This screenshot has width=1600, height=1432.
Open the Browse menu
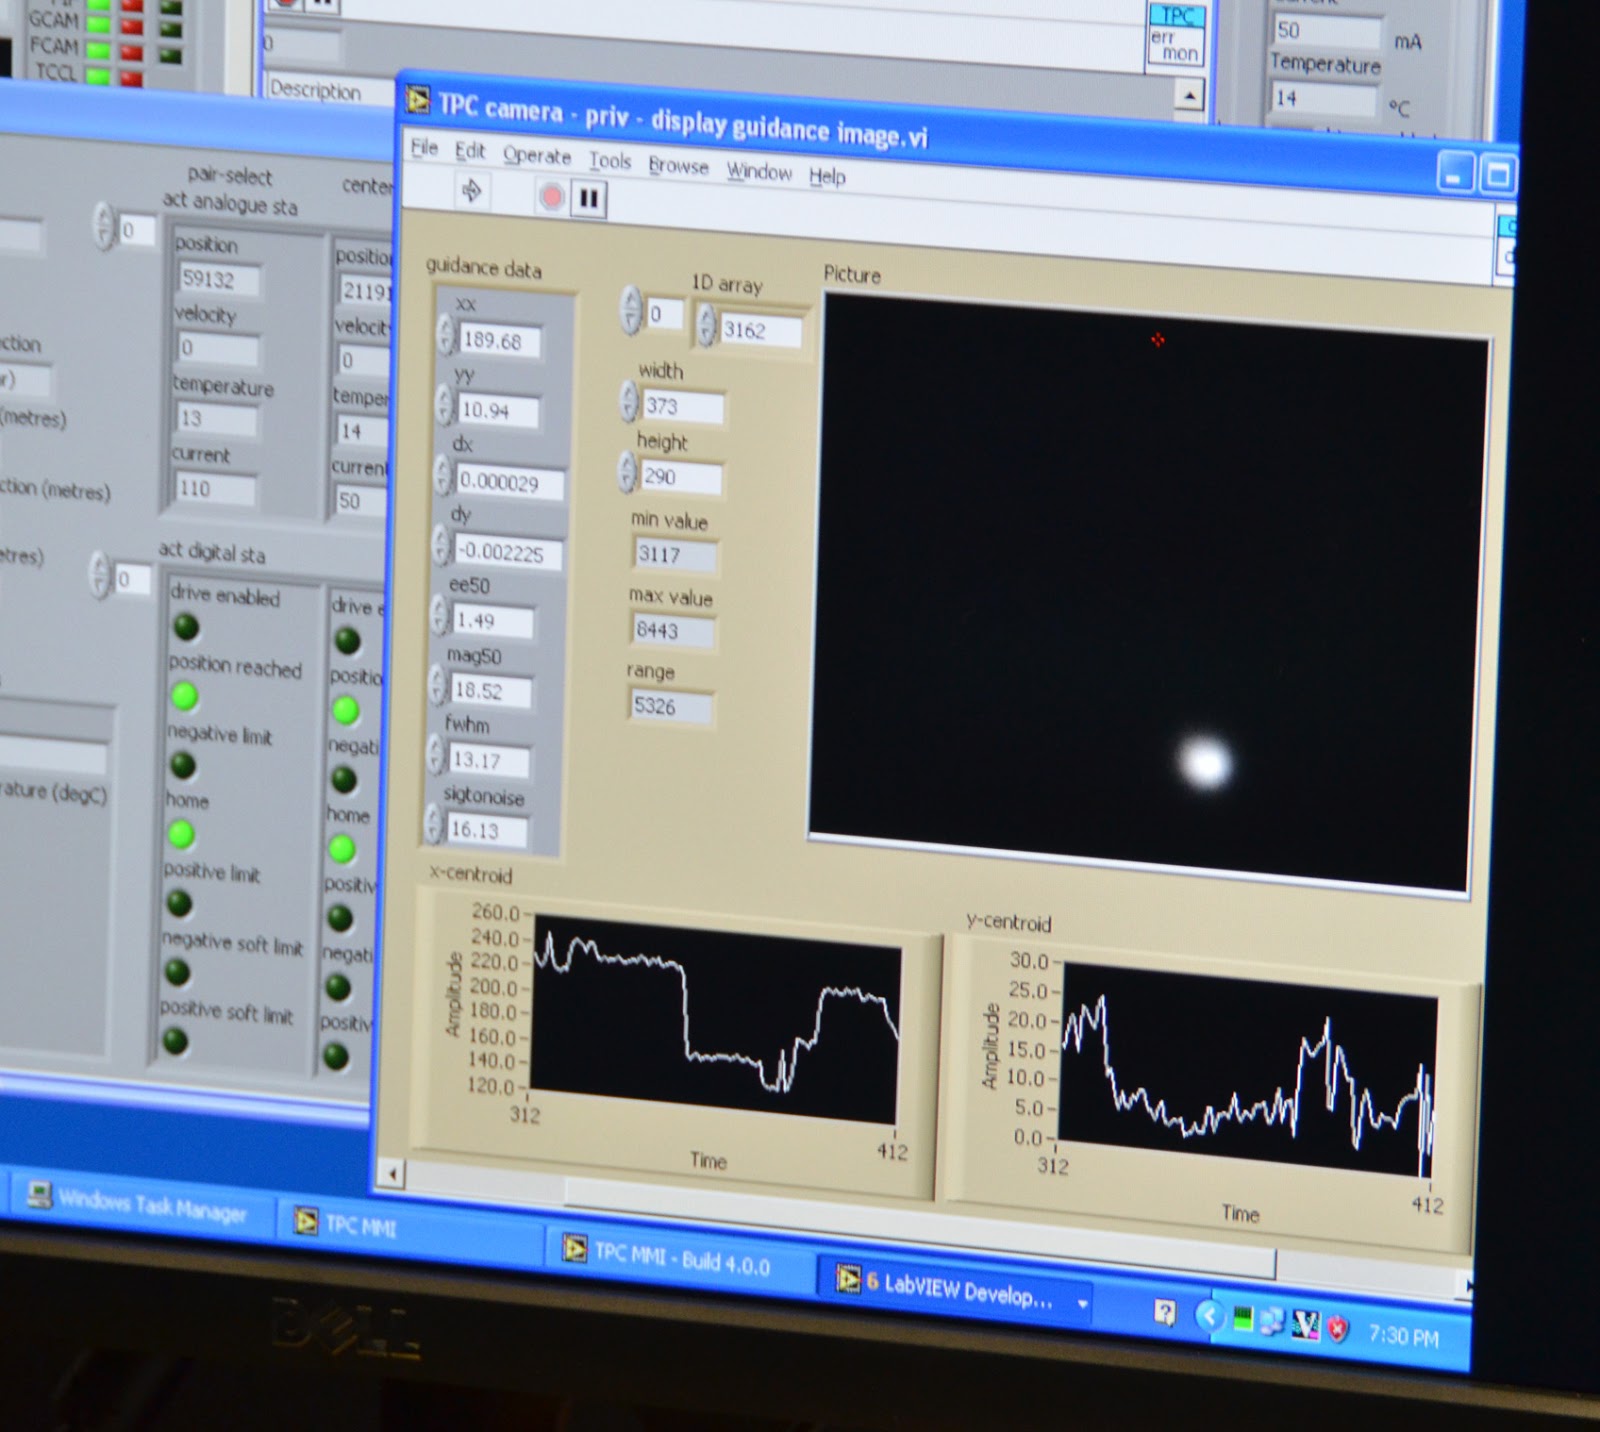point(678,166)
